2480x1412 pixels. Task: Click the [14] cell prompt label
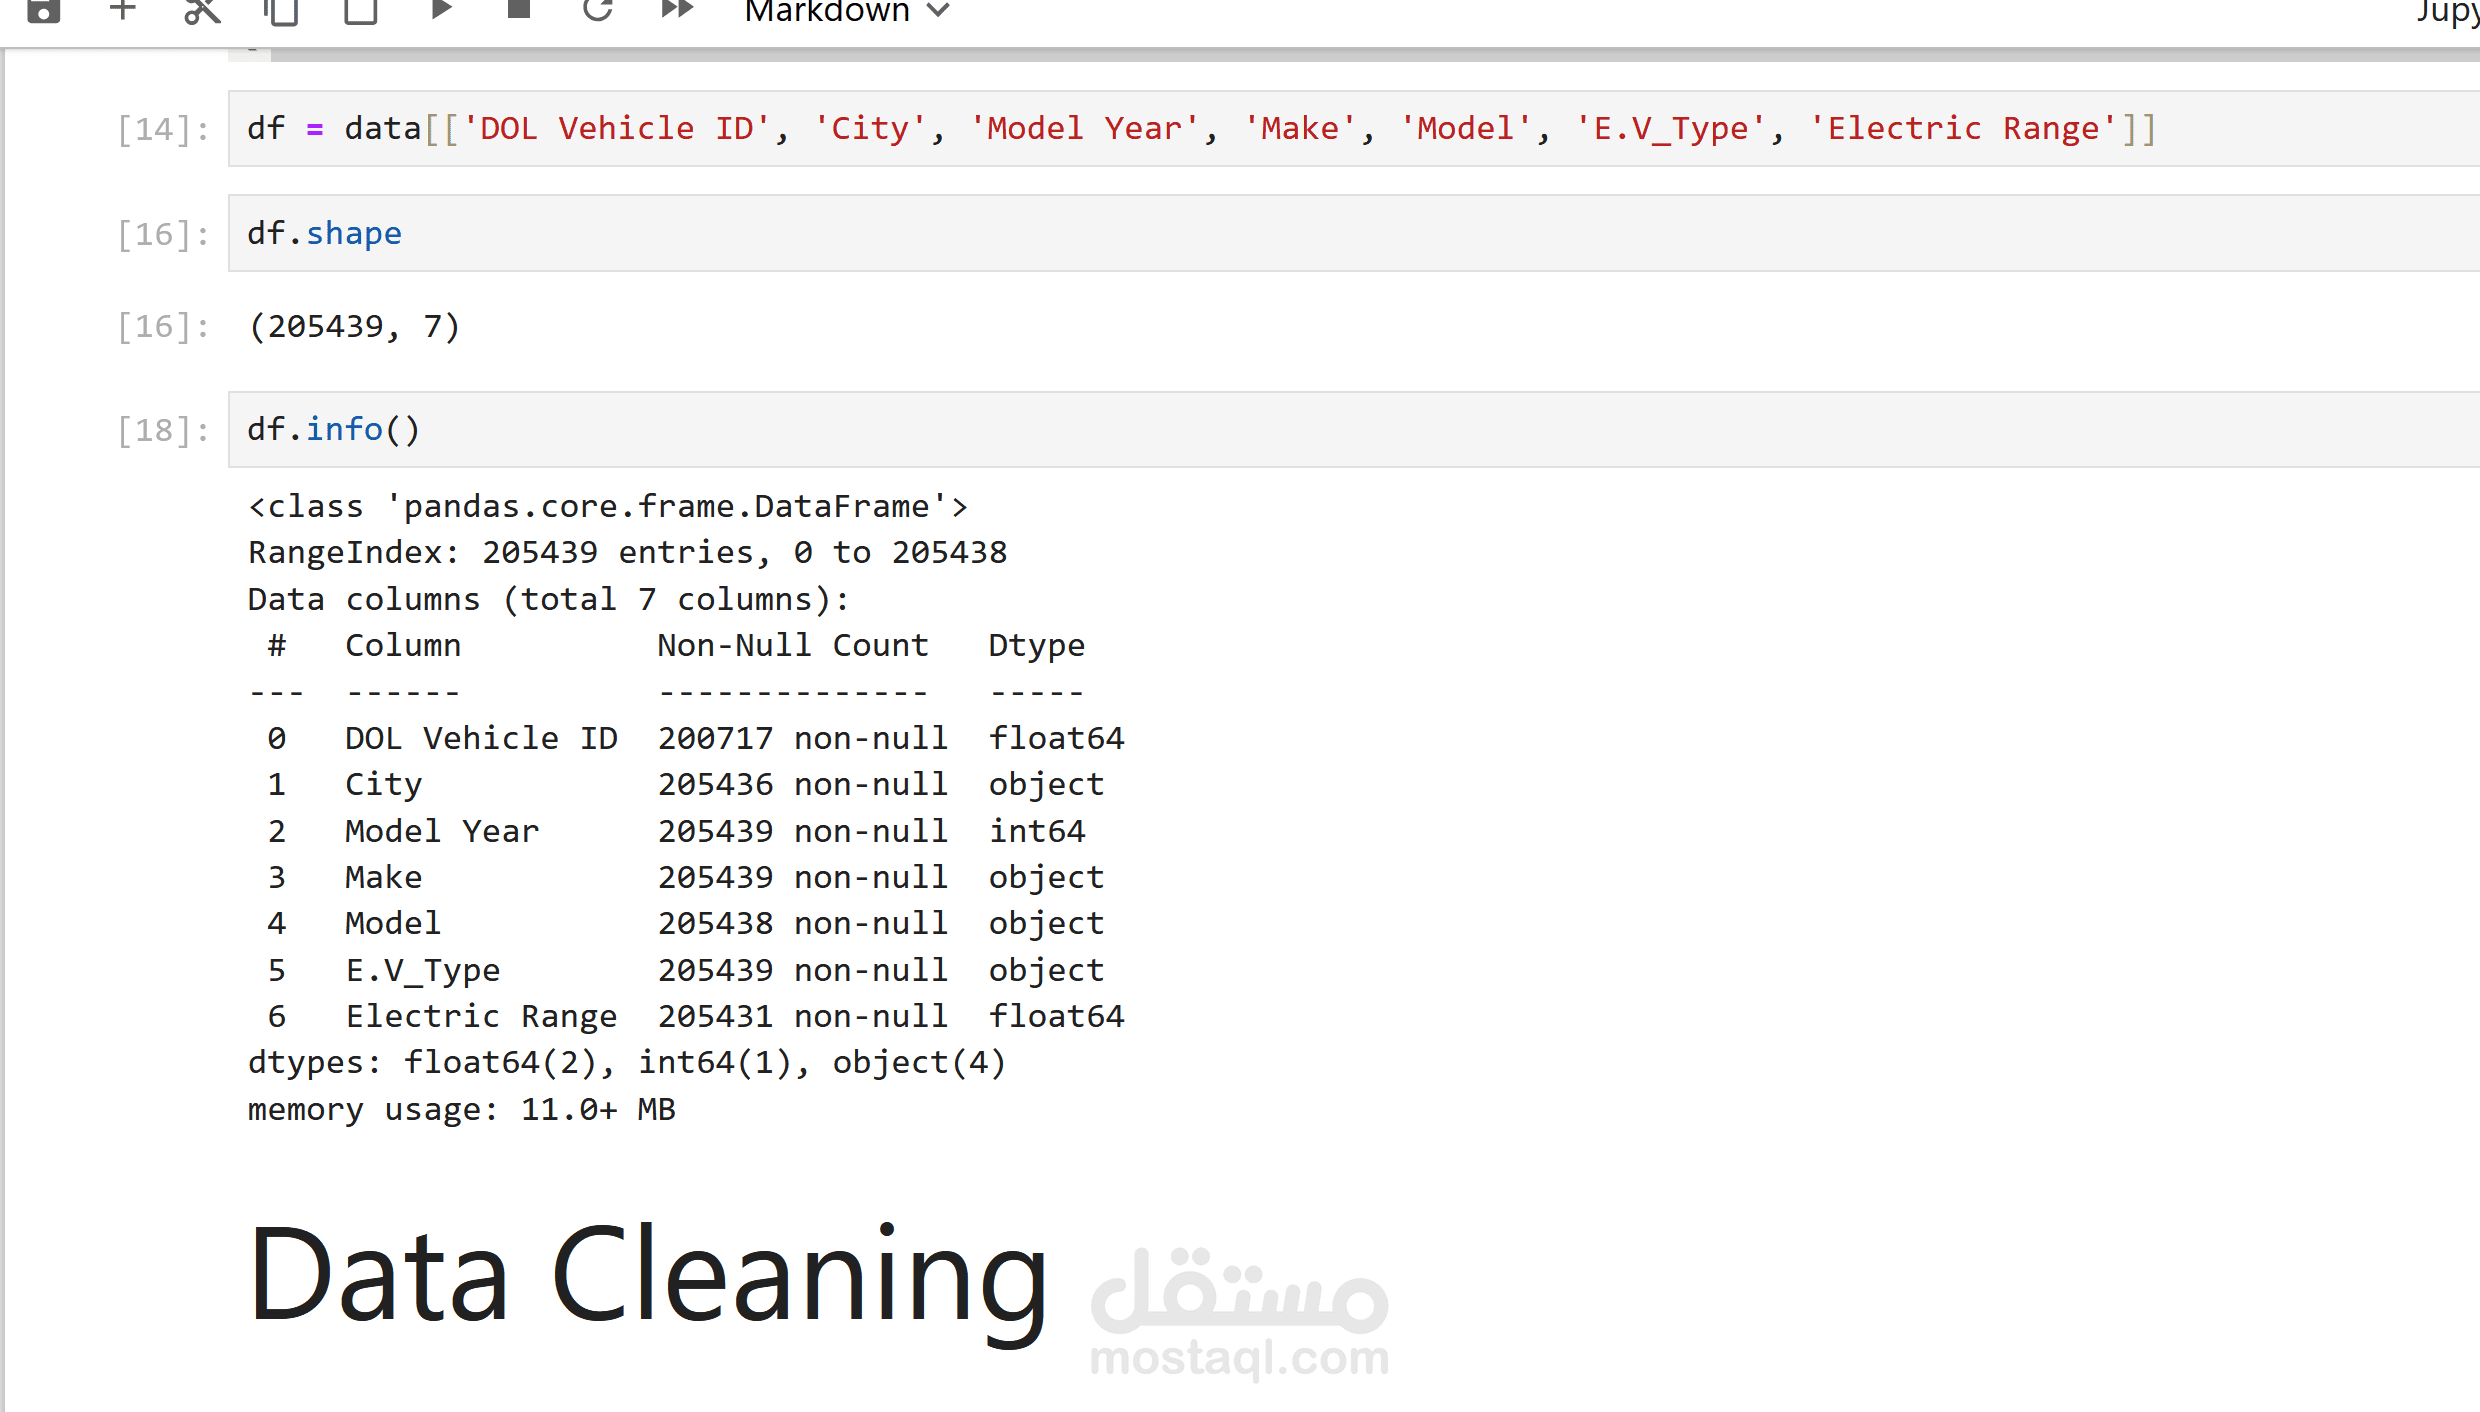[x=163, y=129]
